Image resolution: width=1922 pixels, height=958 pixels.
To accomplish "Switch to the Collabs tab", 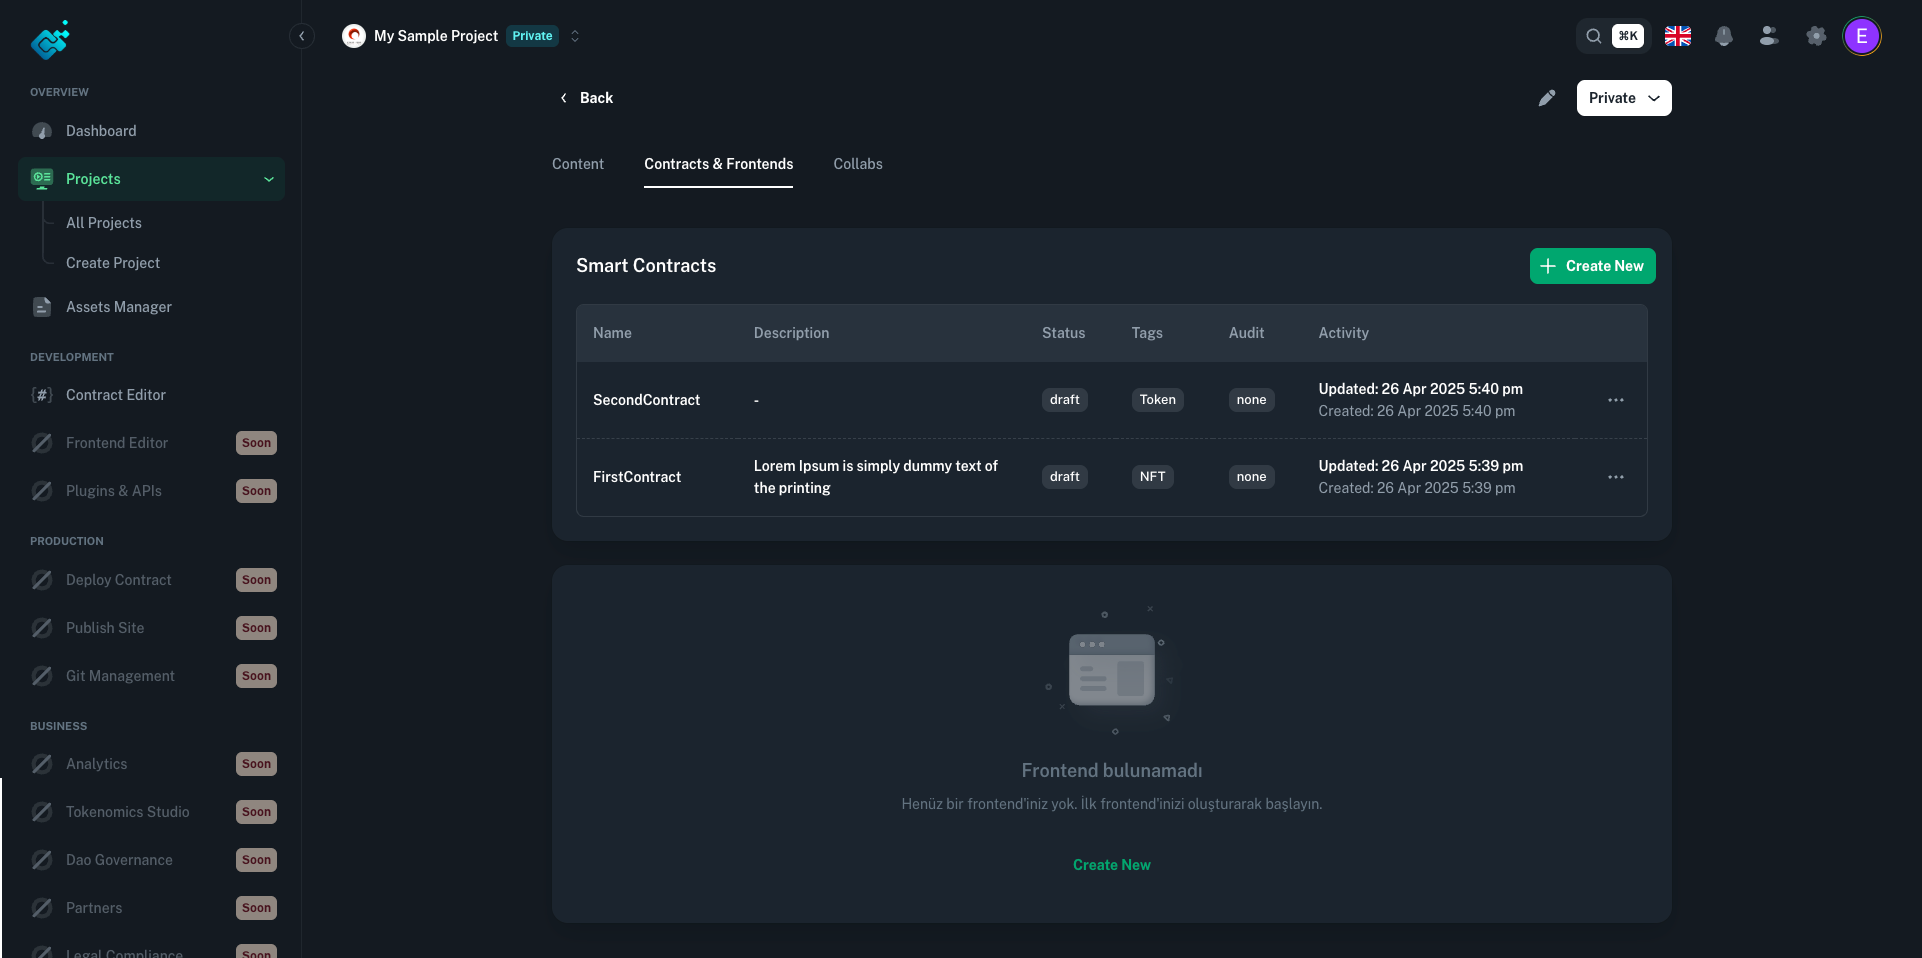I will [858, 164].
